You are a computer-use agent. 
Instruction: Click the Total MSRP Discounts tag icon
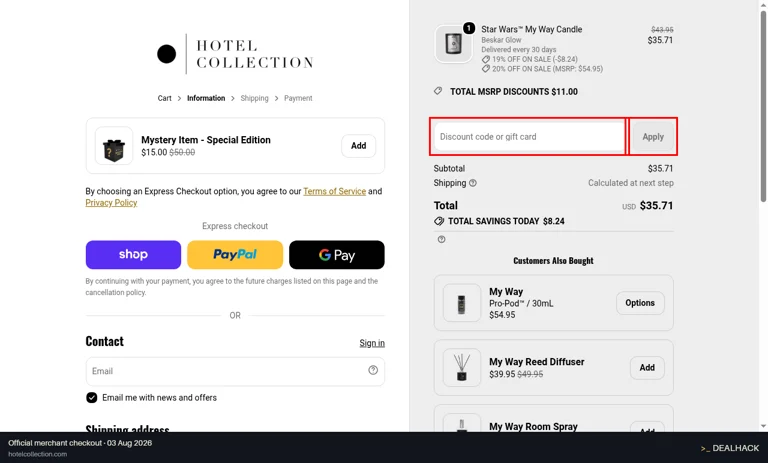pos(438,91)
